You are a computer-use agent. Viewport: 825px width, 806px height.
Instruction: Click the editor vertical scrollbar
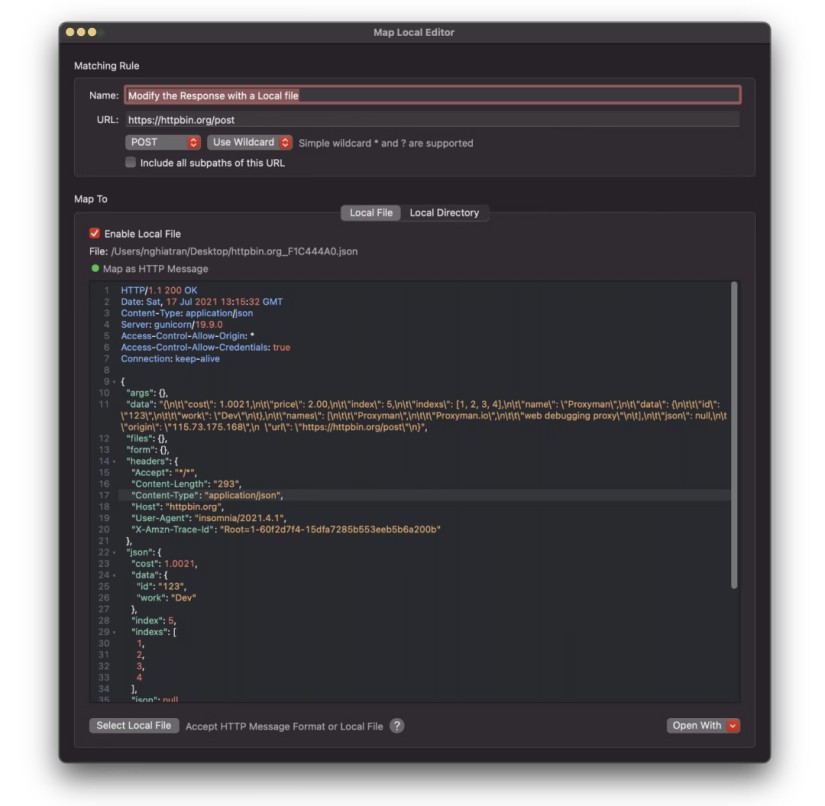734,435
